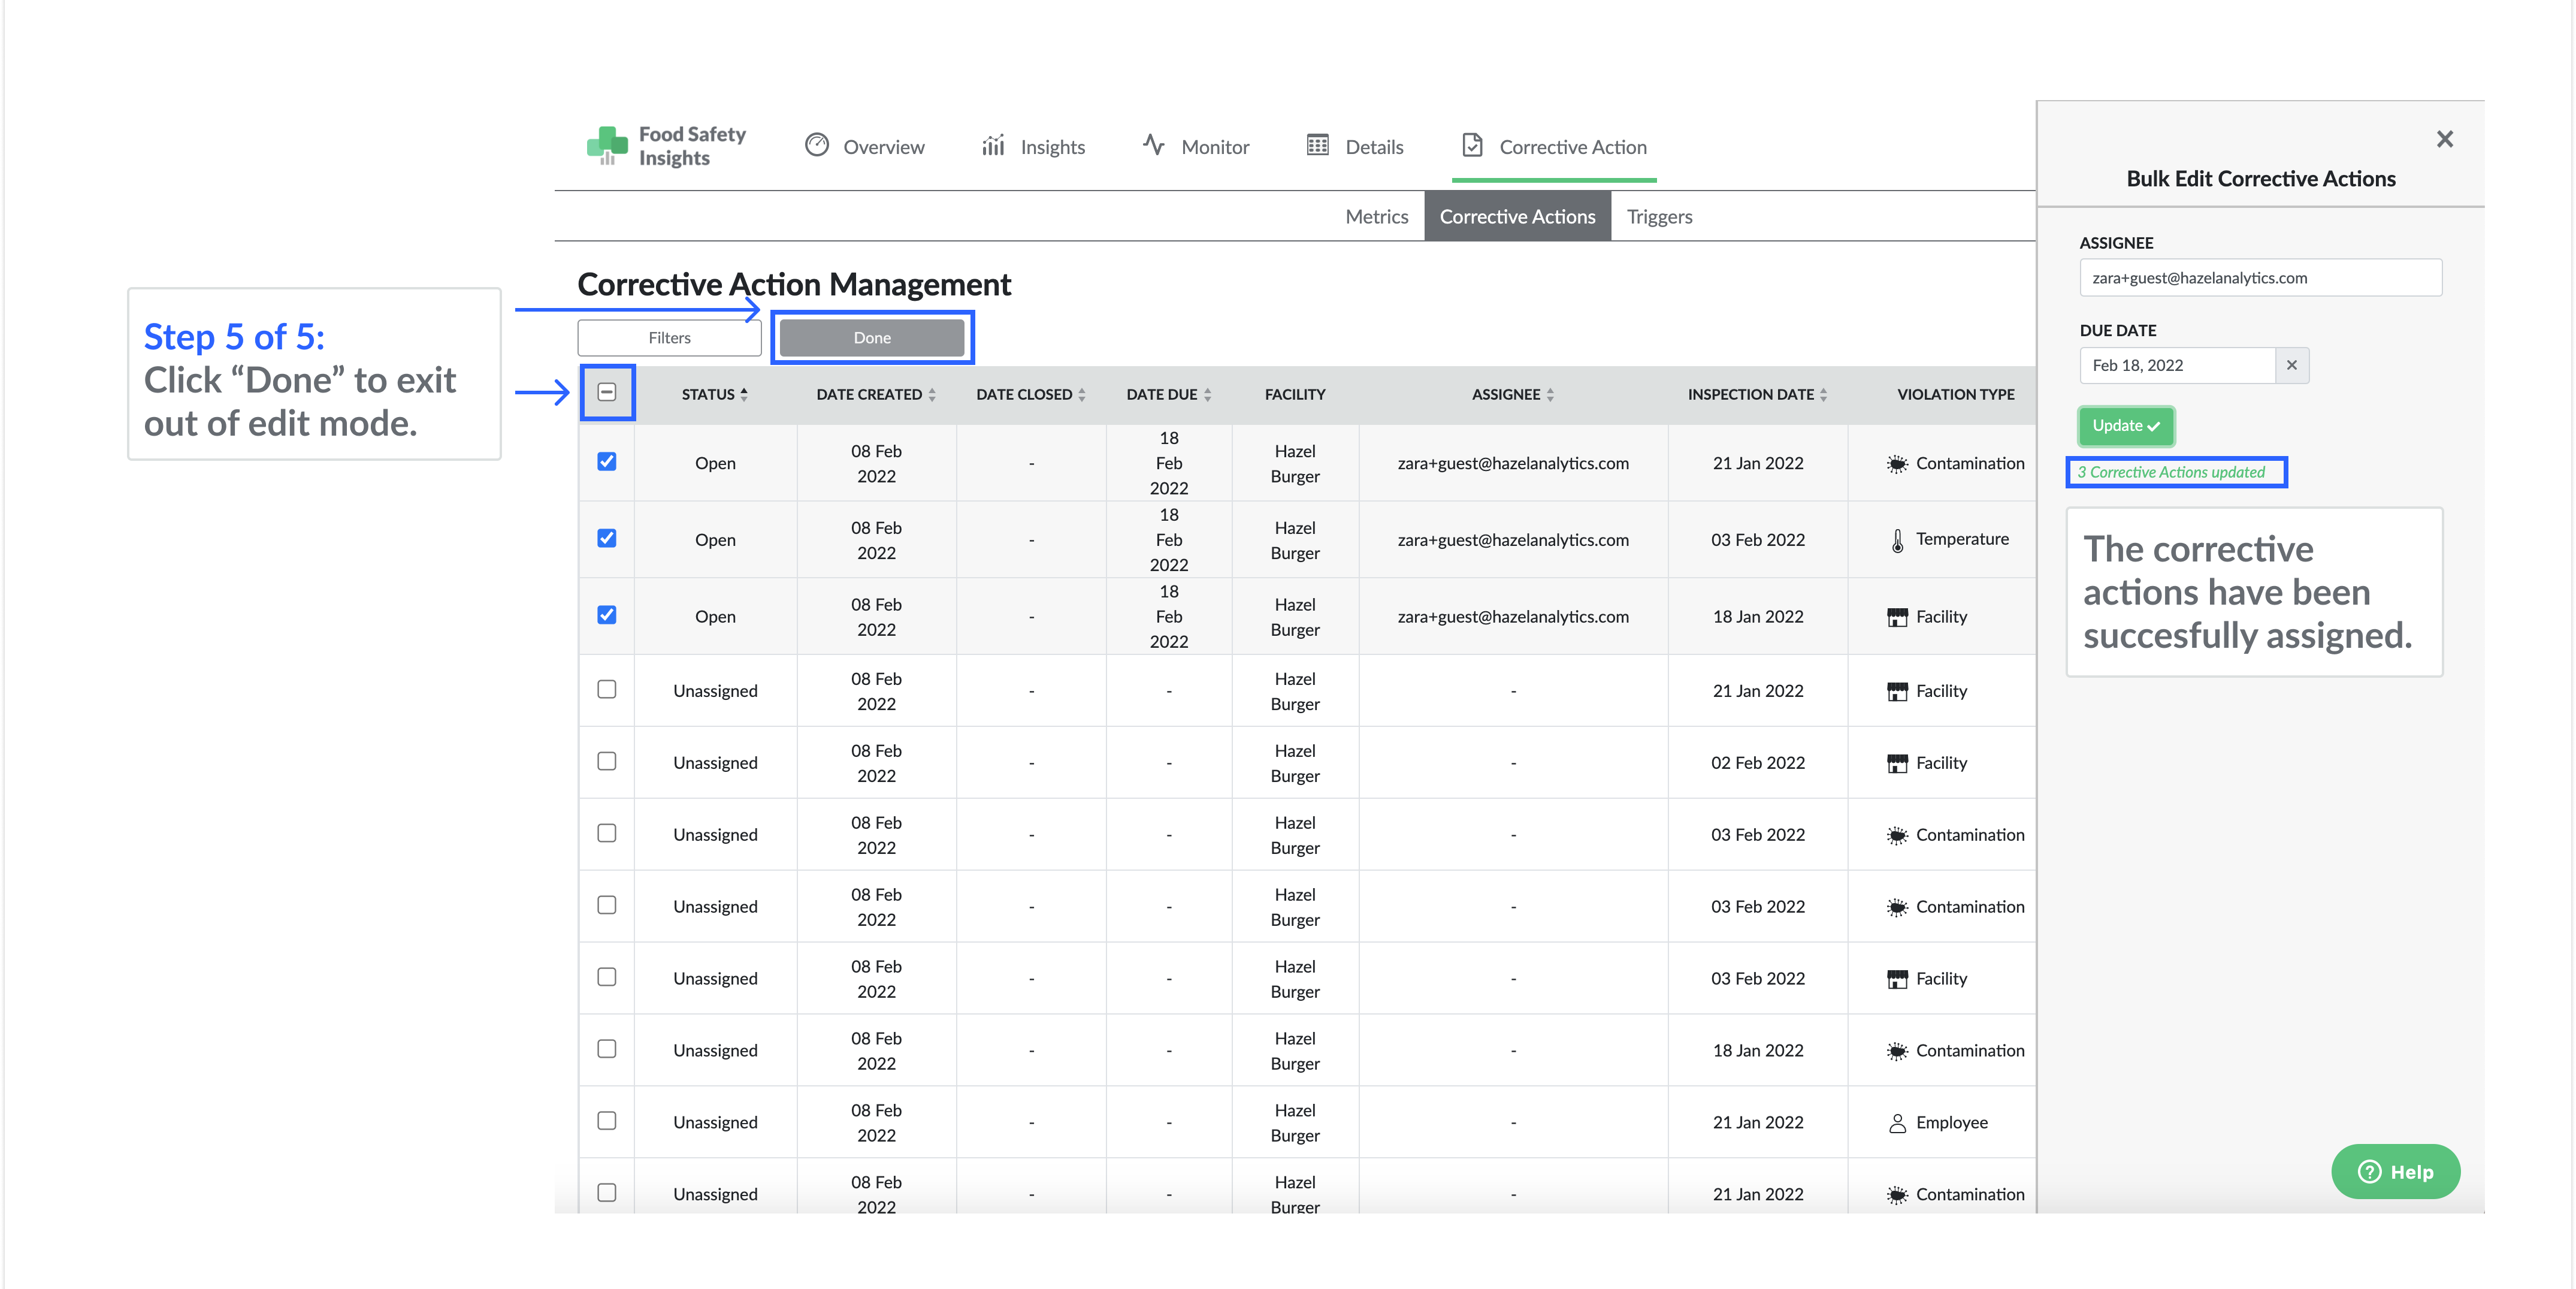The height and width of the screenshot is (1289, 2576).
Task: Switch to the Metrics tab
Action: pyautogui.click(x=1376, y=216)
